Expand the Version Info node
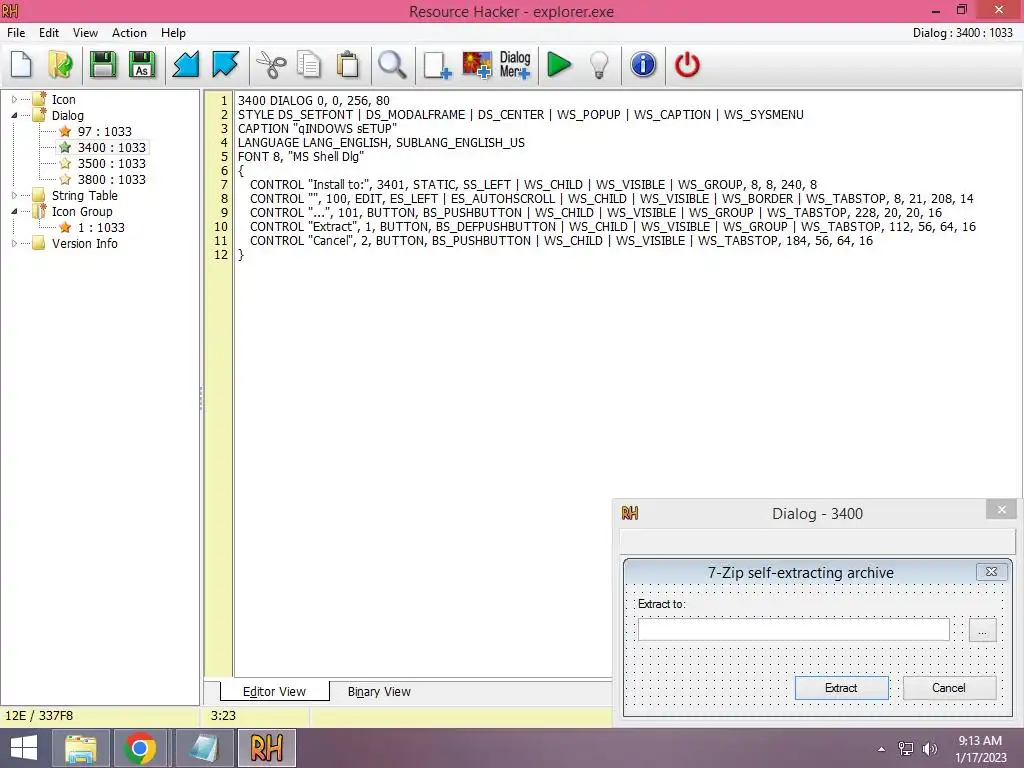The image size is (1024, 768). pos(14,244)
